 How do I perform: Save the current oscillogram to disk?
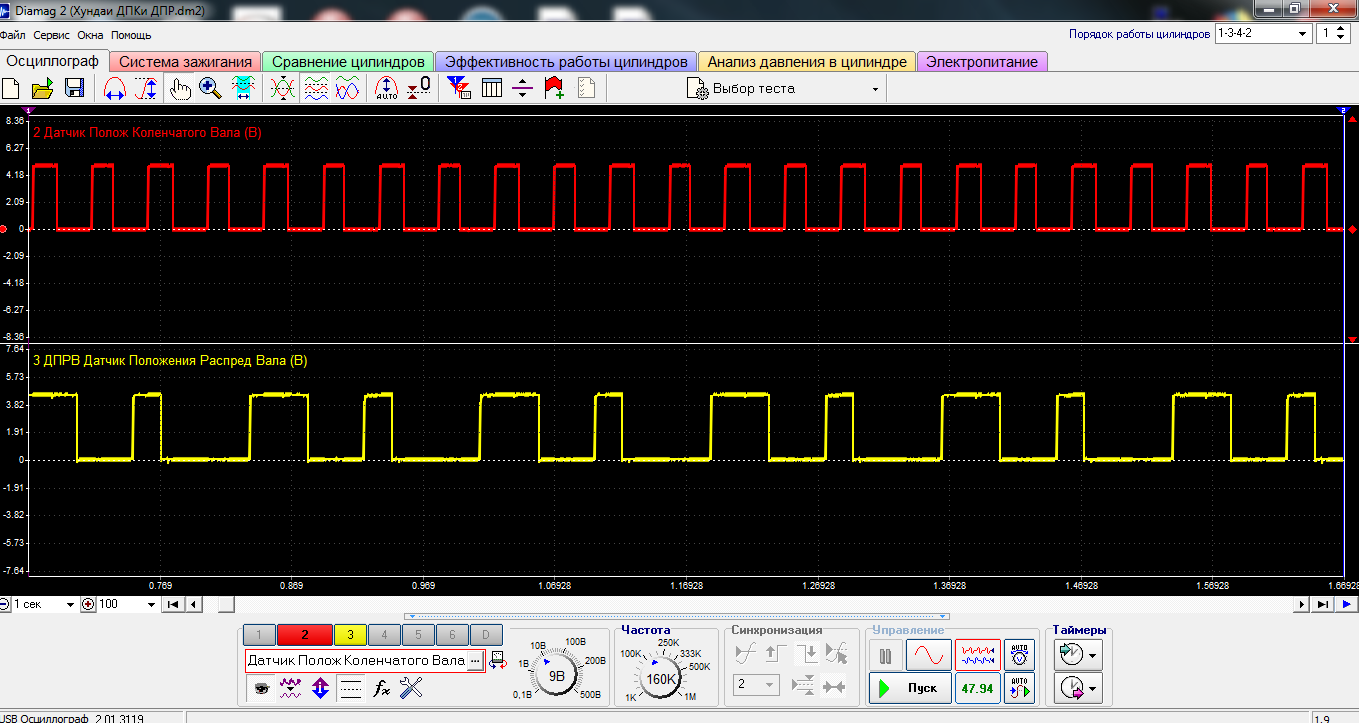tap(73, 88)
